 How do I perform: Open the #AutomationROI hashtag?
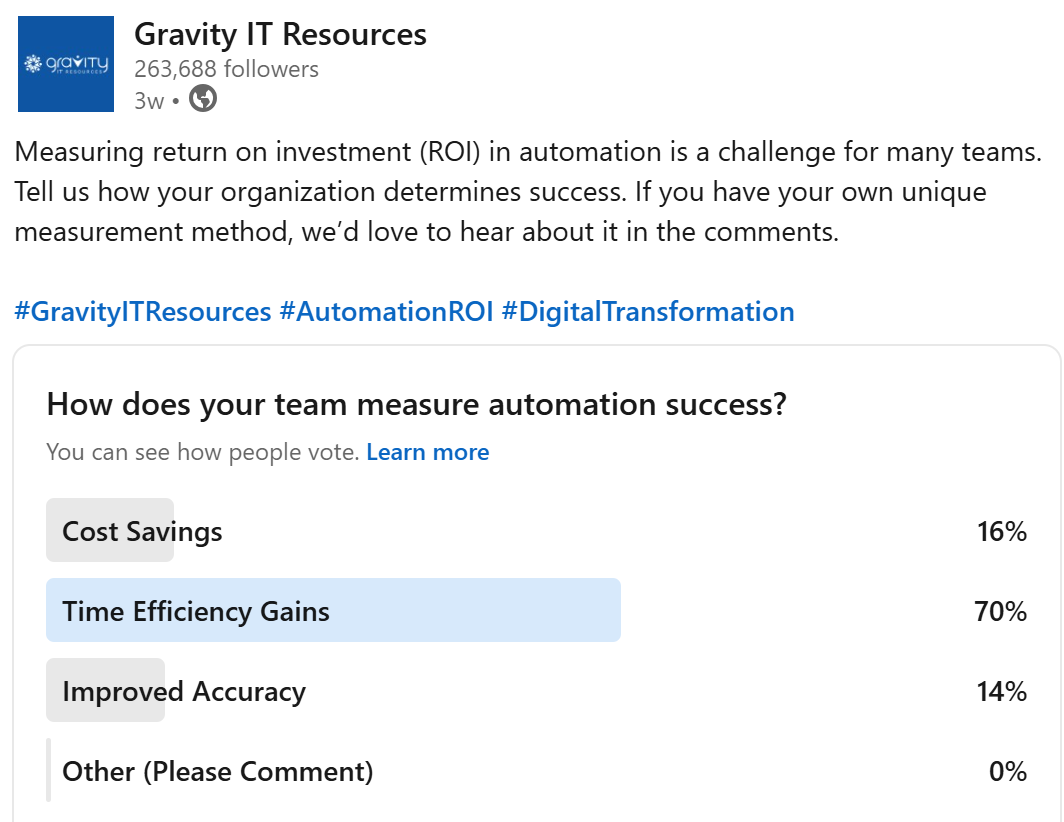click(x=386, y=312)
